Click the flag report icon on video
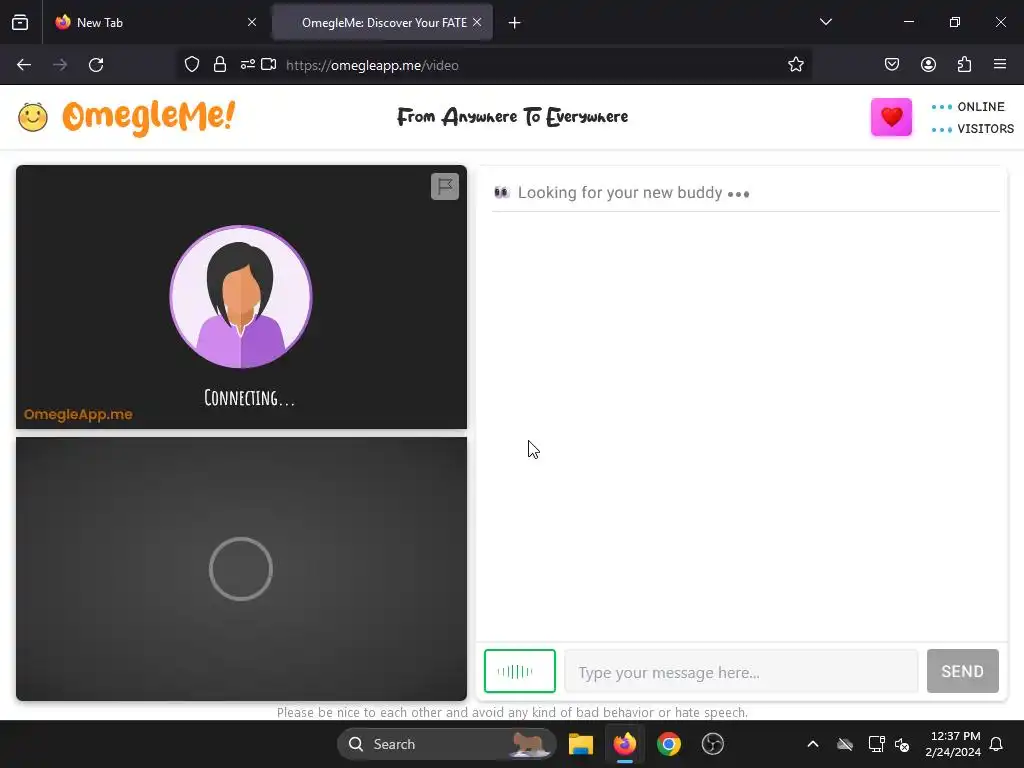1024x768 pixels. pos(445,187)
